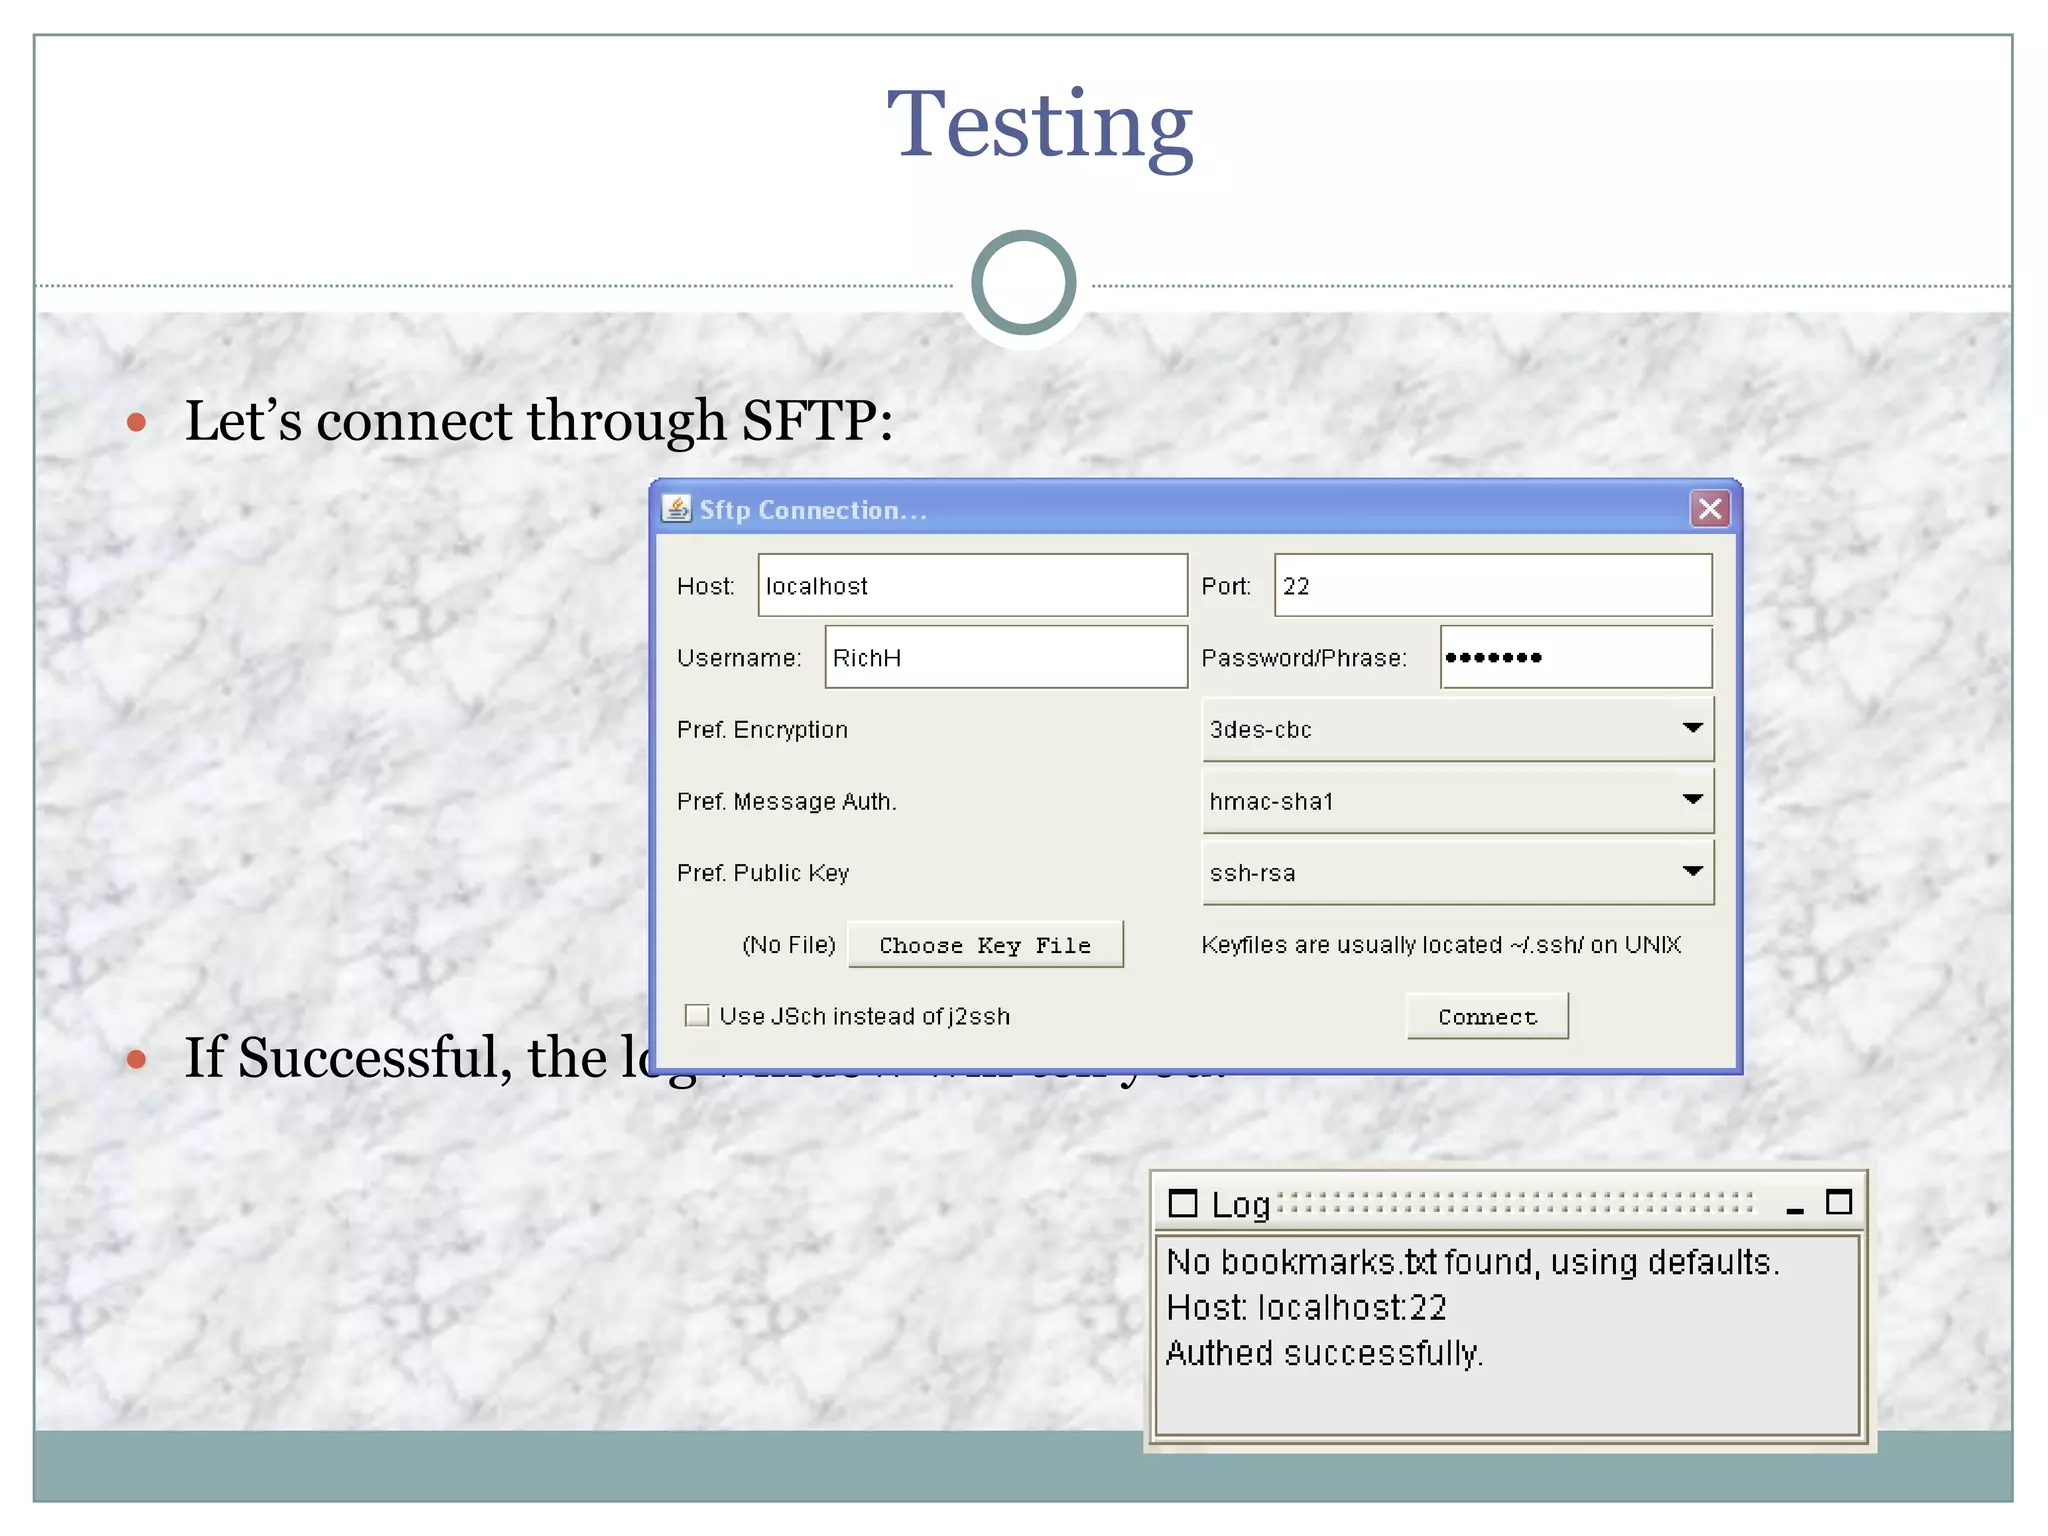Viewport: 2048px width, 1536px height.
Task: Click the Host input field containing localhost
Action: click(x=972, y=585)
